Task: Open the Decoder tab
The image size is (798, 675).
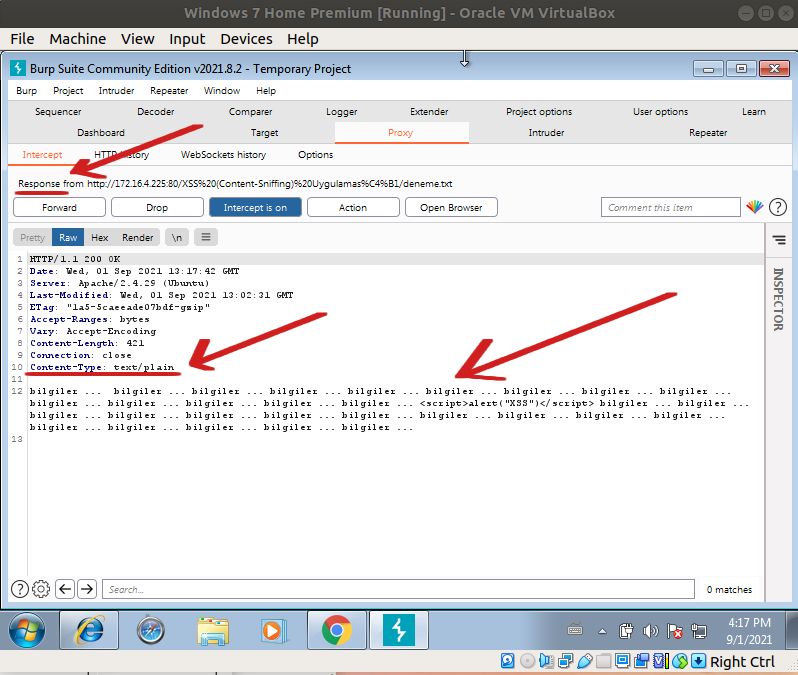Action: 156,111
